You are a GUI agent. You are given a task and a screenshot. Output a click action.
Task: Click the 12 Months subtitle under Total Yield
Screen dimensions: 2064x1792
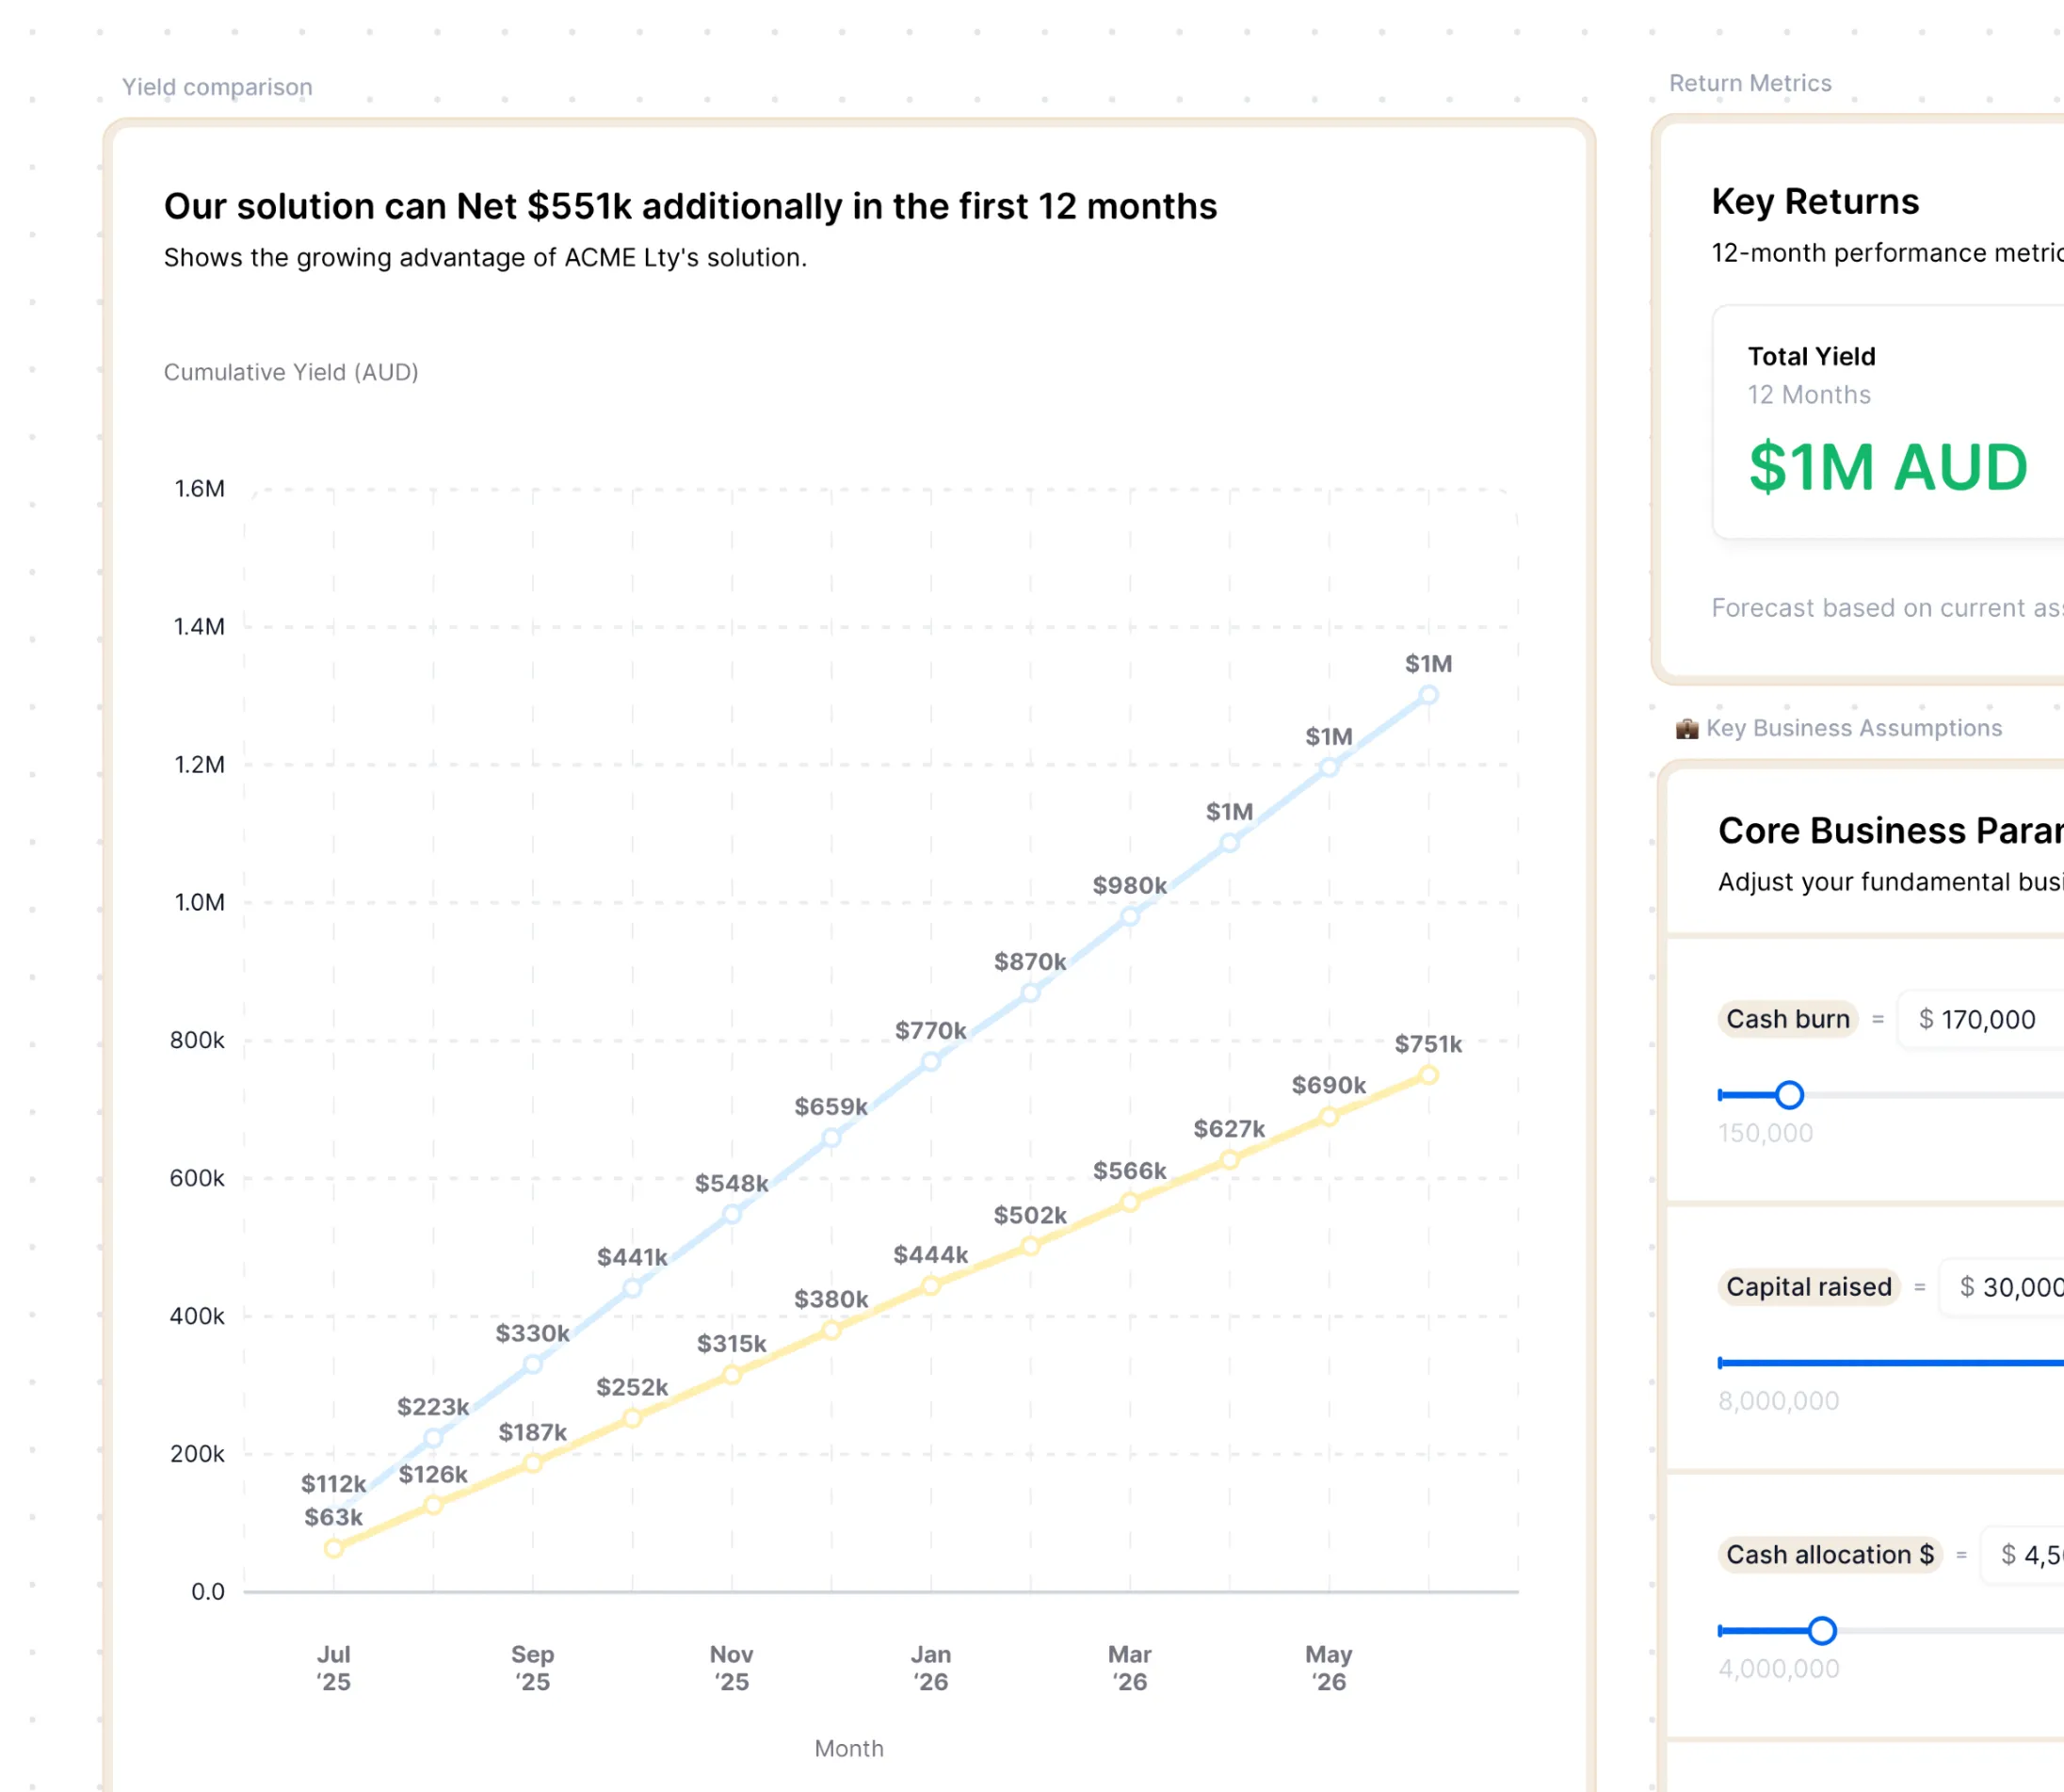point(1809,395)
